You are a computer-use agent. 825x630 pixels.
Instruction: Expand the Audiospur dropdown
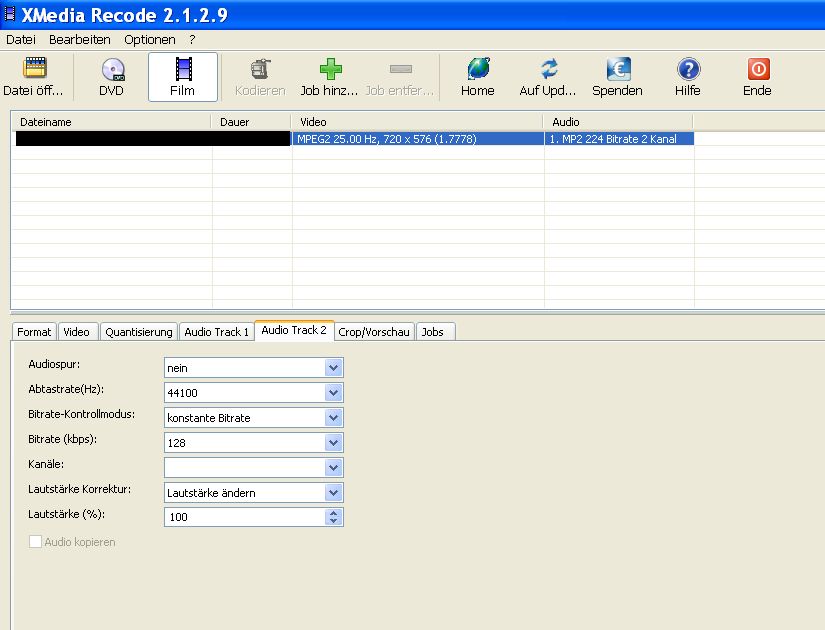point(334,367)
